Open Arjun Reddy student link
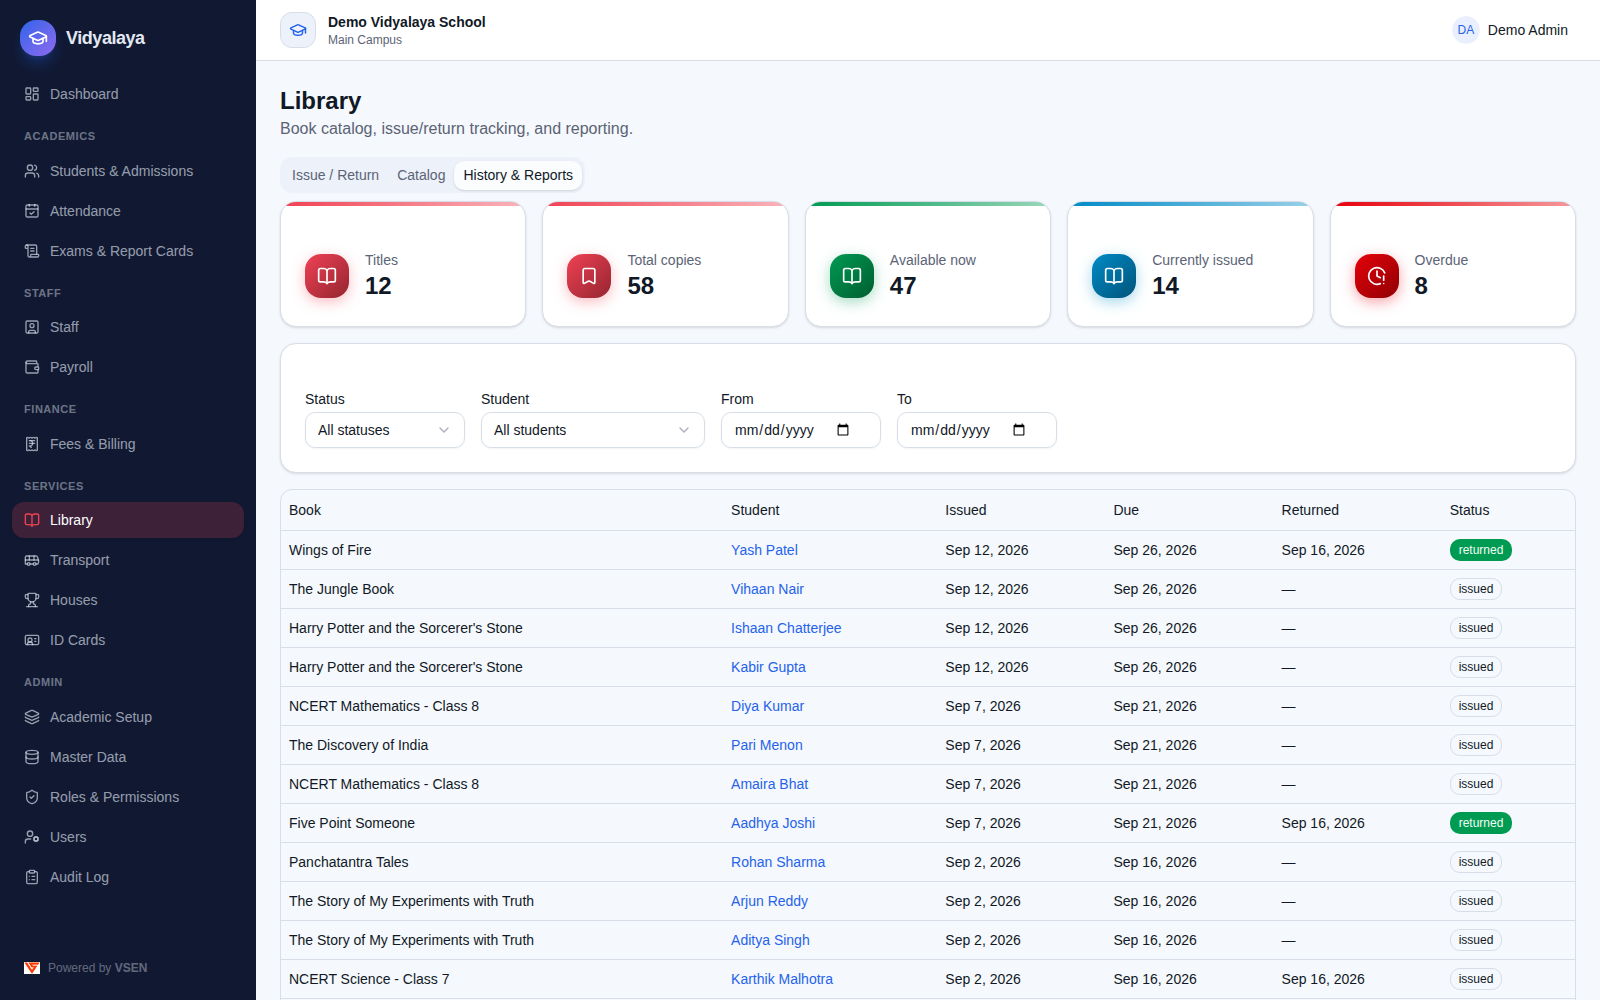The width and height of the screenshot is (1600, 1000). pos(769,901)
